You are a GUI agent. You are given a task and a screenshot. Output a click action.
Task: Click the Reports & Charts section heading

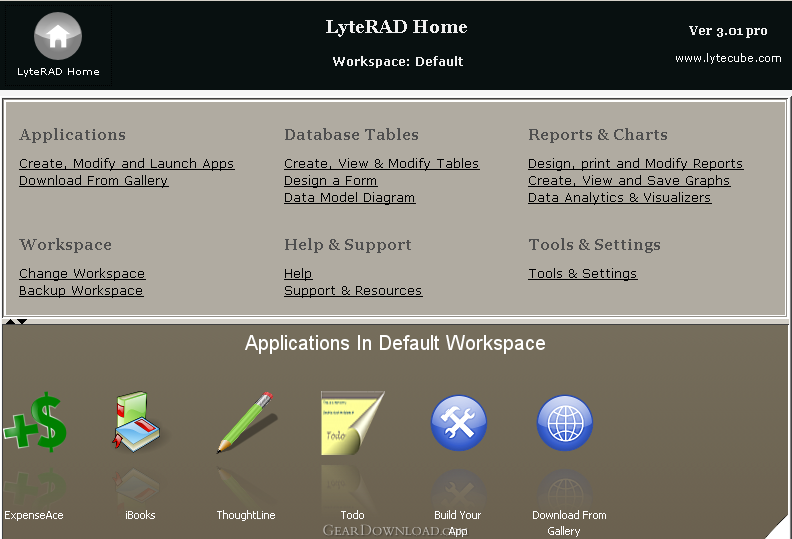(598, 134)
